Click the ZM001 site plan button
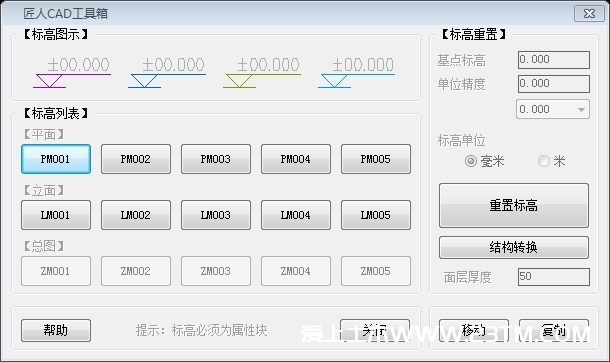 (56, 271)
